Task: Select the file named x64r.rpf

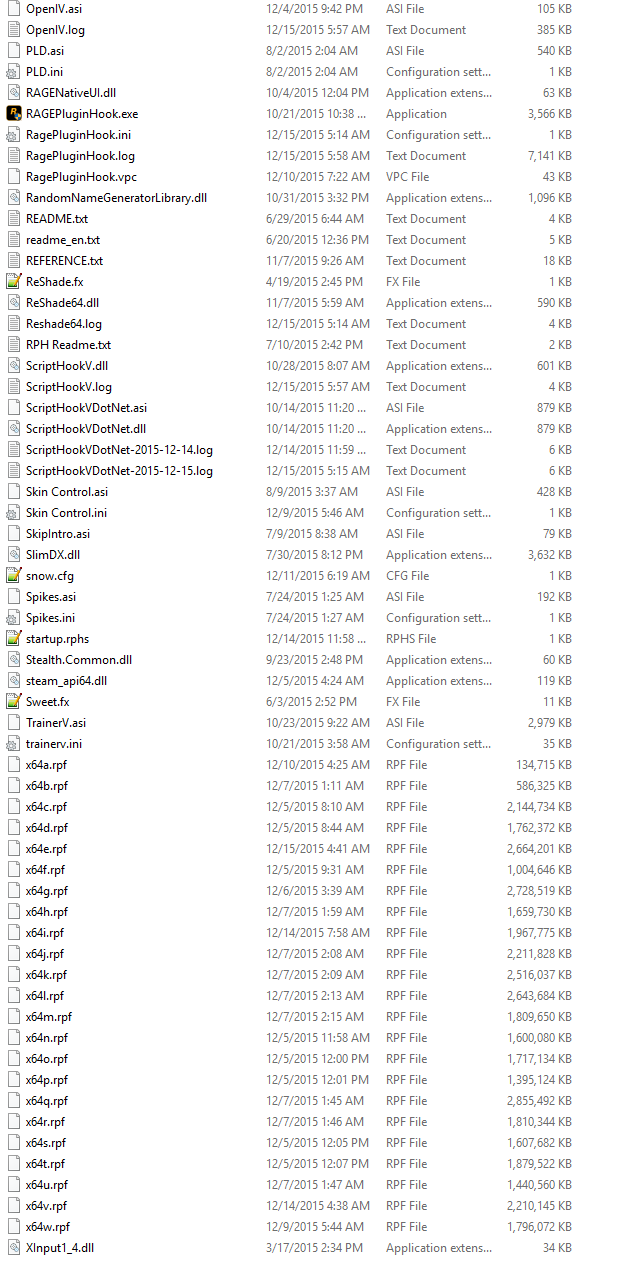Action: (x=46, y=1122)
